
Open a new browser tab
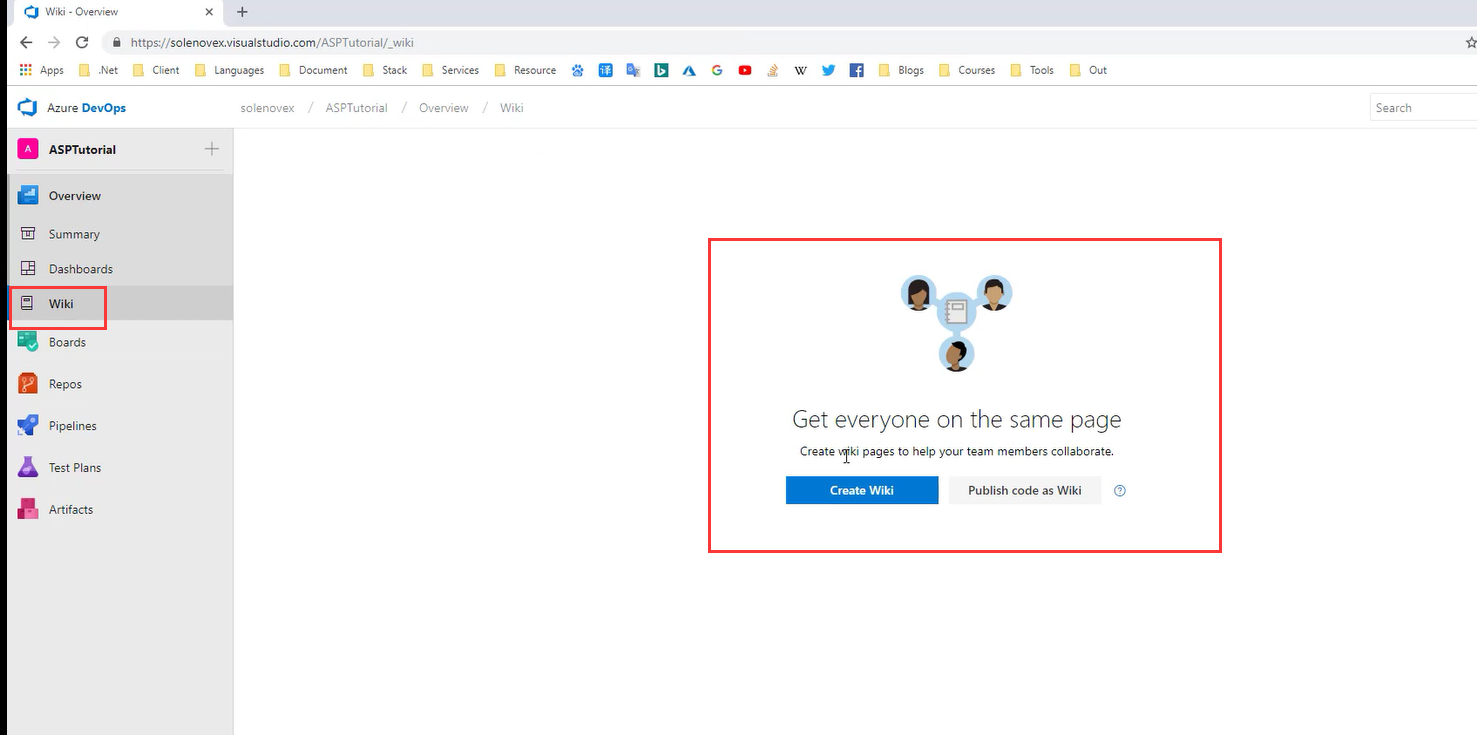click(242, 12)
